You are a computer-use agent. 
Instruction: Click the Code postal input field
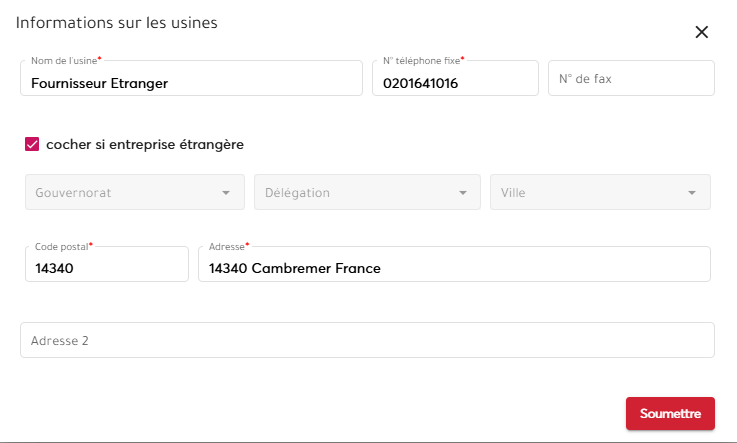pyautogui.click(x=106, y=269)
